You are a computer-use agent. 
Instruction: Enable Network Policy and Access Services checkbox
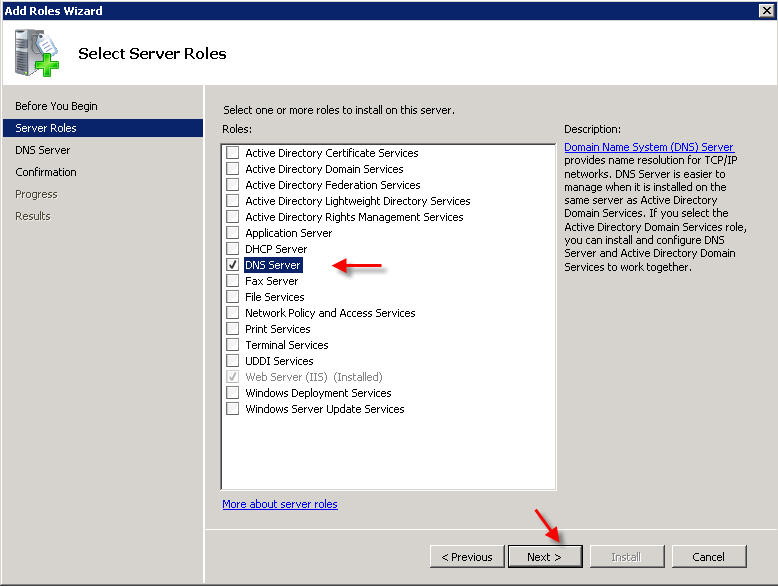(232, 313)
